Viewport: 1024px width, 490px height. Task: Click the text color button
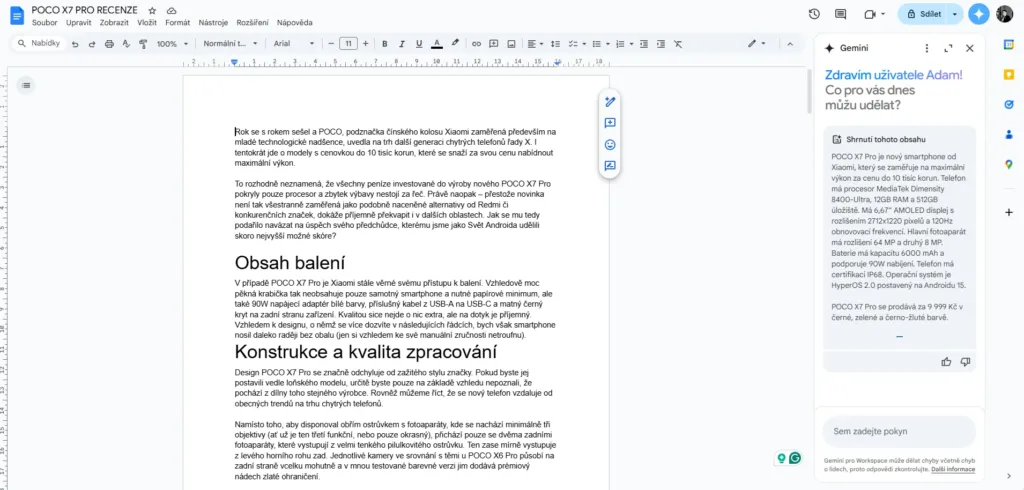point(437,44)
